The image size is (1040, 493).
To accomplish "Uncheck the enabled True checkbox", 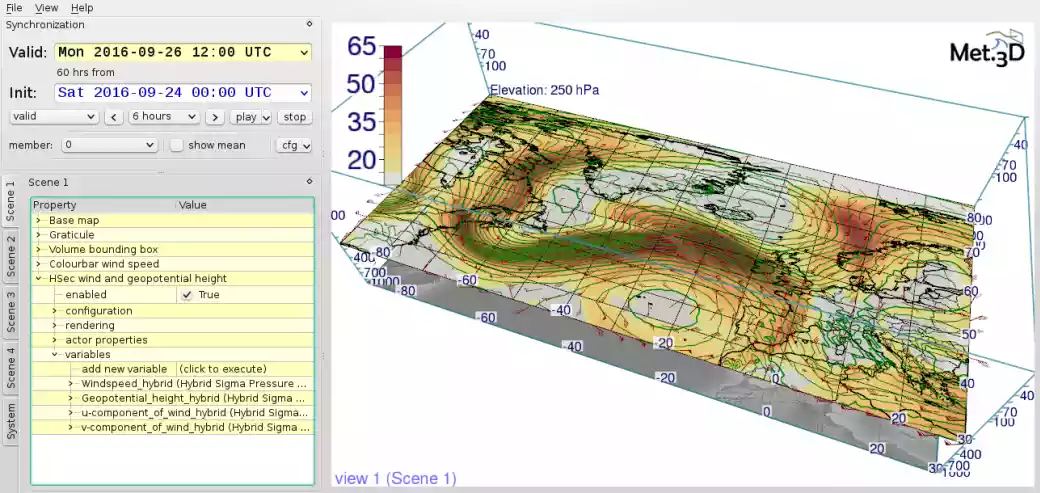I will 187,295.
